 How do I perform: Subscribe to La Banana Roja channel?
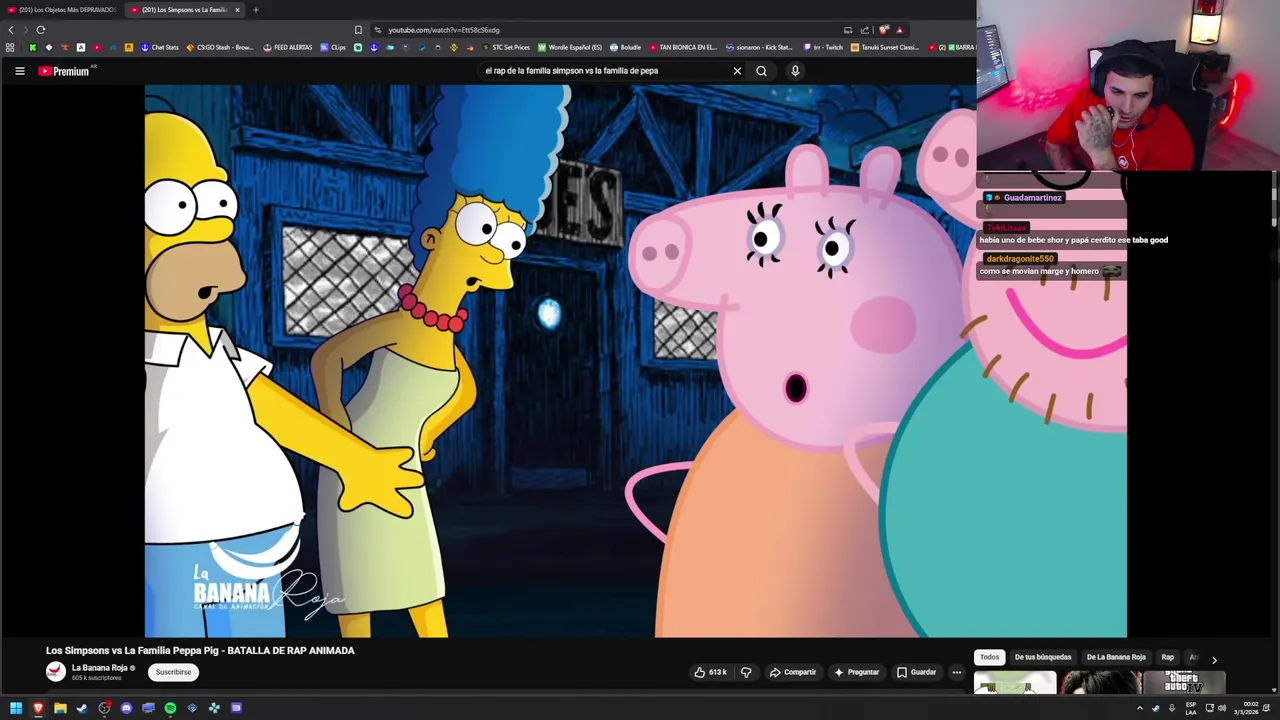tap(173, 672)
